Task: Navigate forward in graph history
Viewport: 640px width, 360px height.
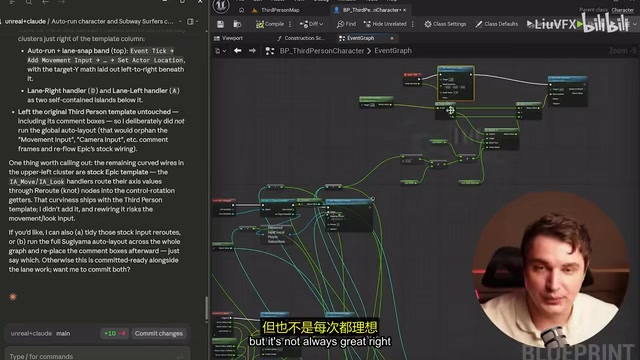Action: coord(252,51)
